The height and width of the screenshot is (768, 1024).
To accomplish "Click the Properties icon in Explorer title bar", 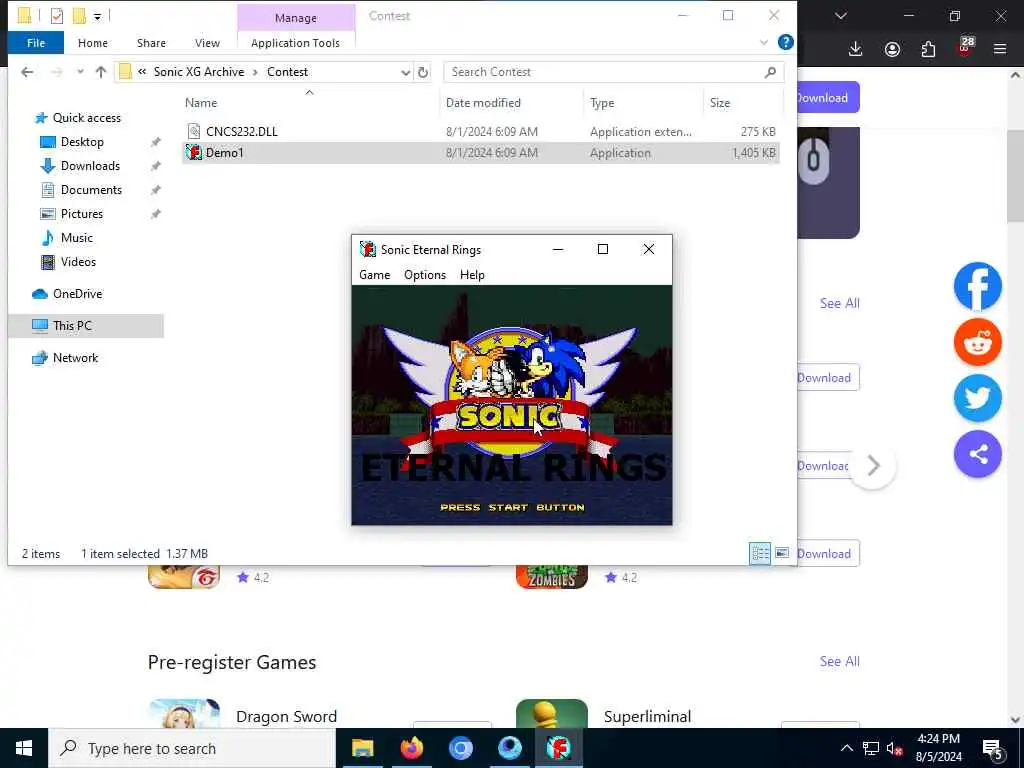I will [x=57, y=16].
